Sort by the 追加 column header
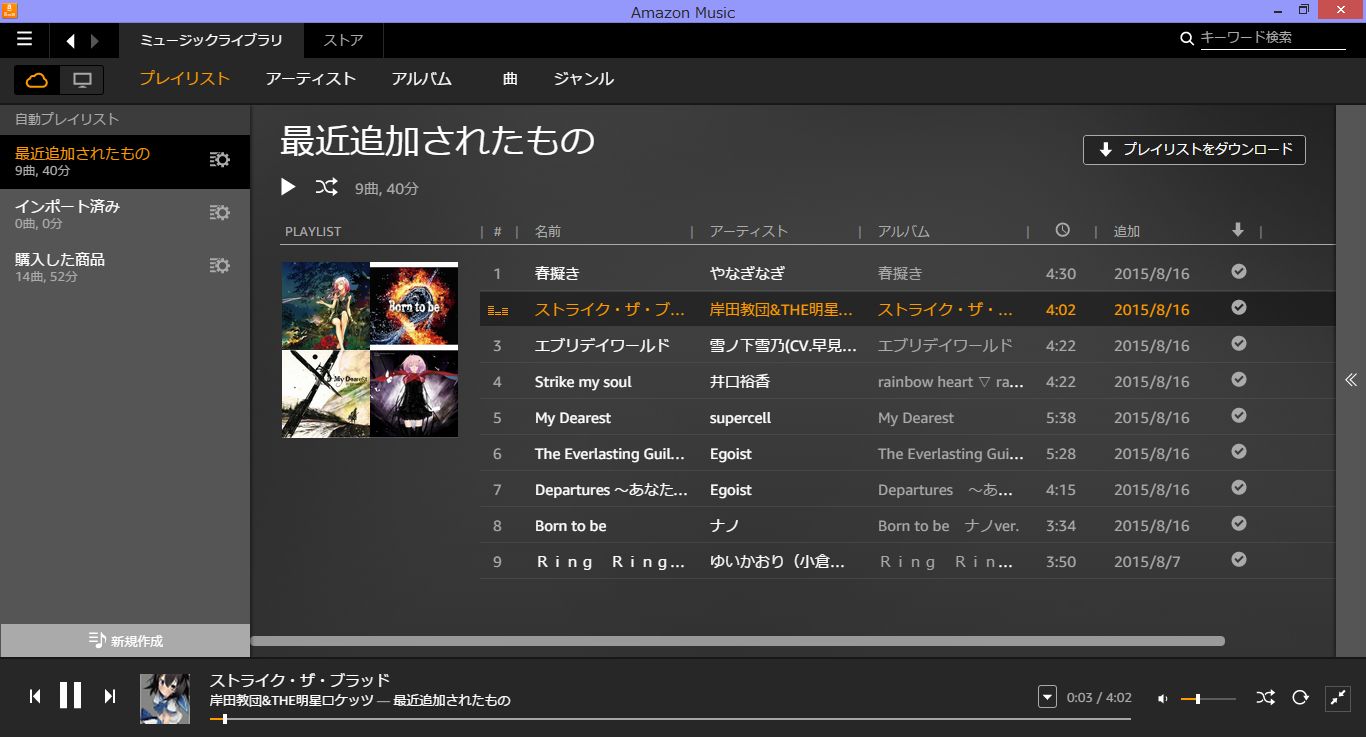1366x737 pixels. 1127,231
